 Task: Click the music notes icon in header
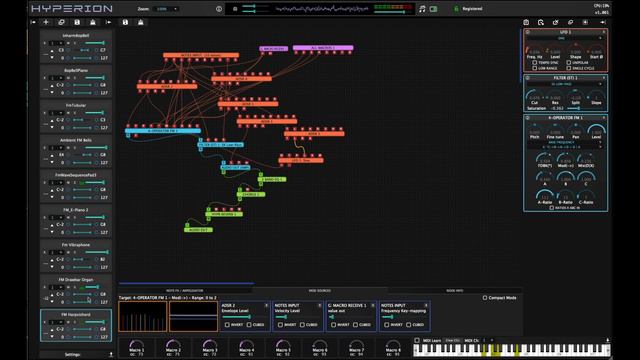click(422, 9)
